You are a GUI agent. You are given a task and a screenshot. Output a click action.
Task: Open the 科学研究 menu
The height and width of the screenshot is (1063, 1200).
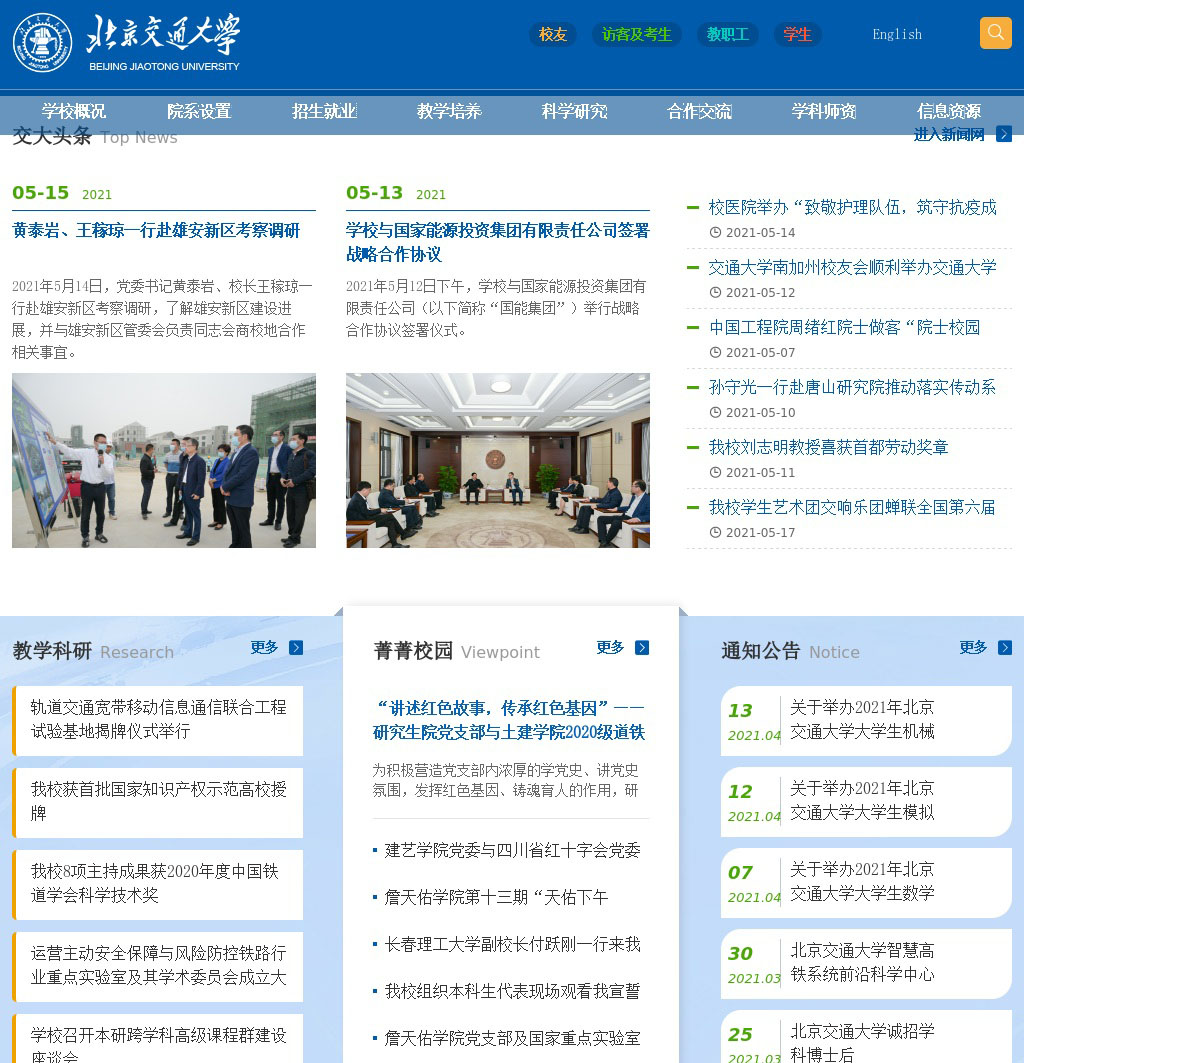pos(574,111)
